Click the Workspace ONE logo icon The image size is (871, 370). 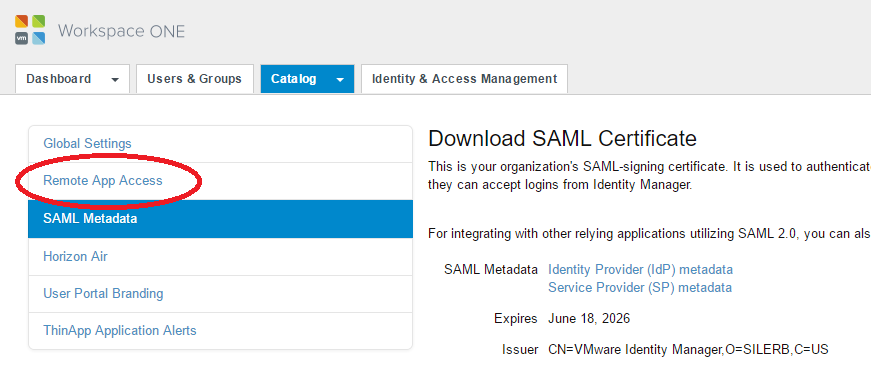point(30,30)
